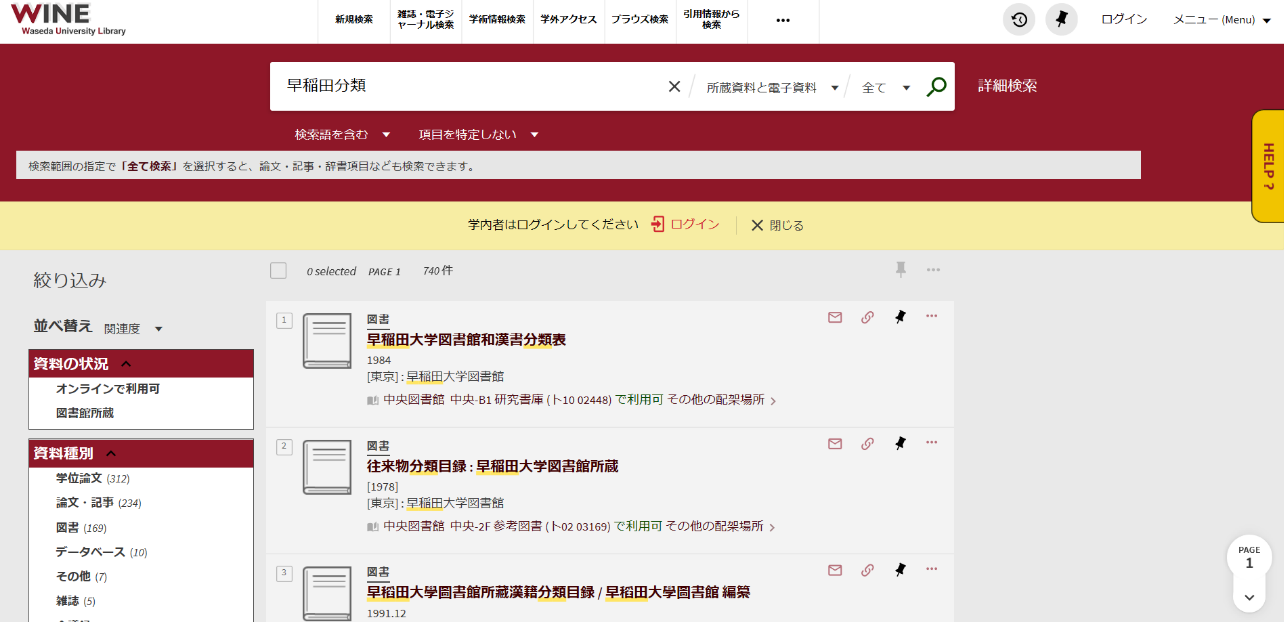Open the 新規検索 menu item

click(354, 20)
